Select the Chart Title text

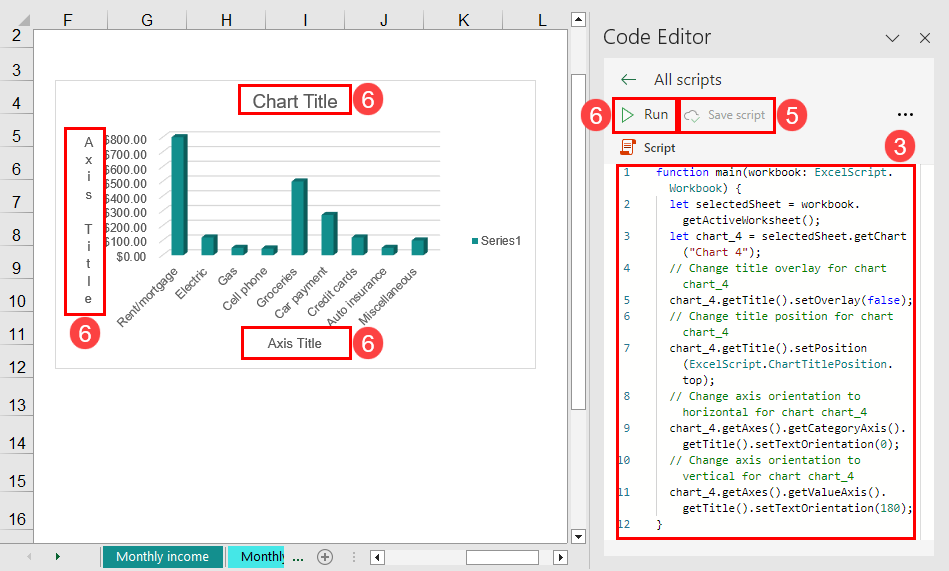(x=295, y=101)
